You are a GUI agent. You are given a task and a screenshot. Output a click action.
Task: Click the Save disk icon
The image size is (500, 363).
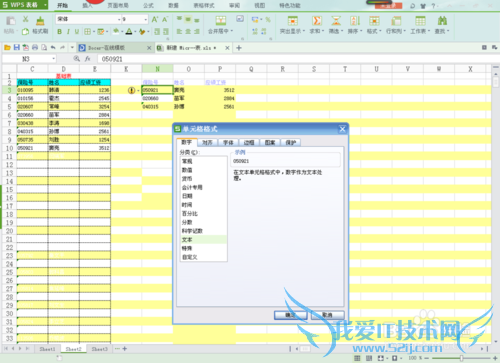[x=16, y=48]
